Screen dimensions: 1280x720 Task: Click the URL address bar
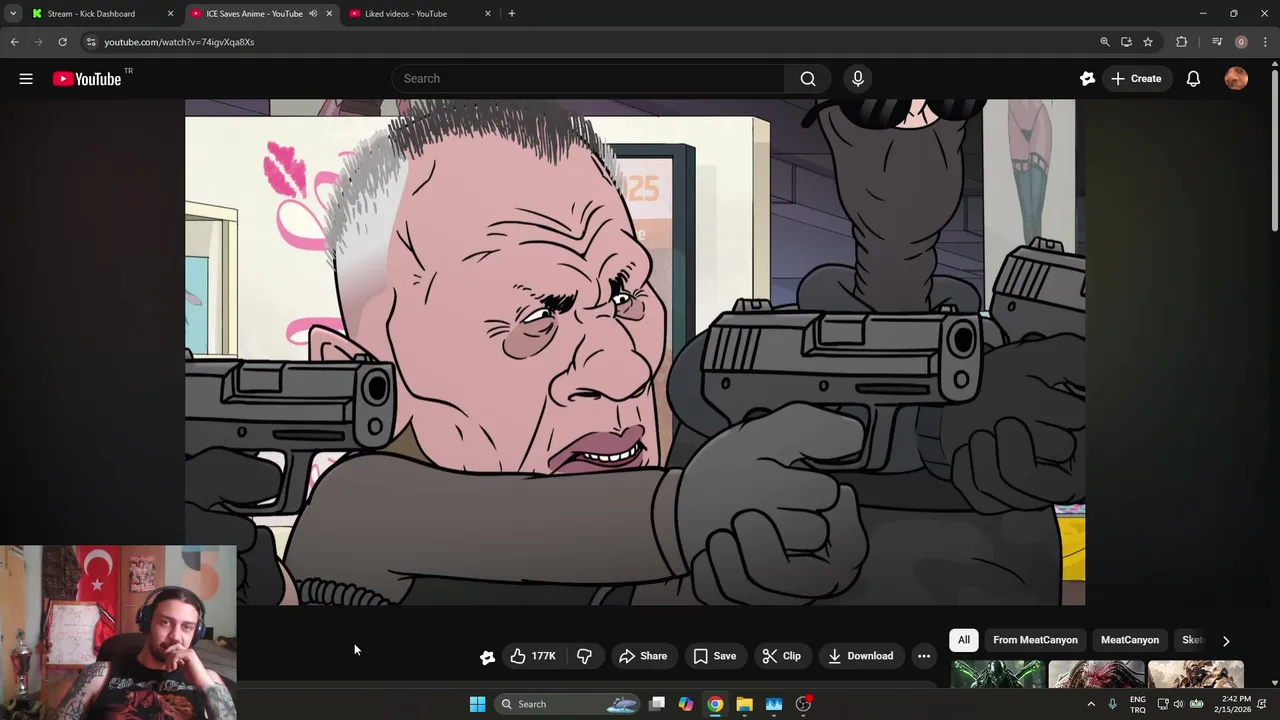point(590,42)
